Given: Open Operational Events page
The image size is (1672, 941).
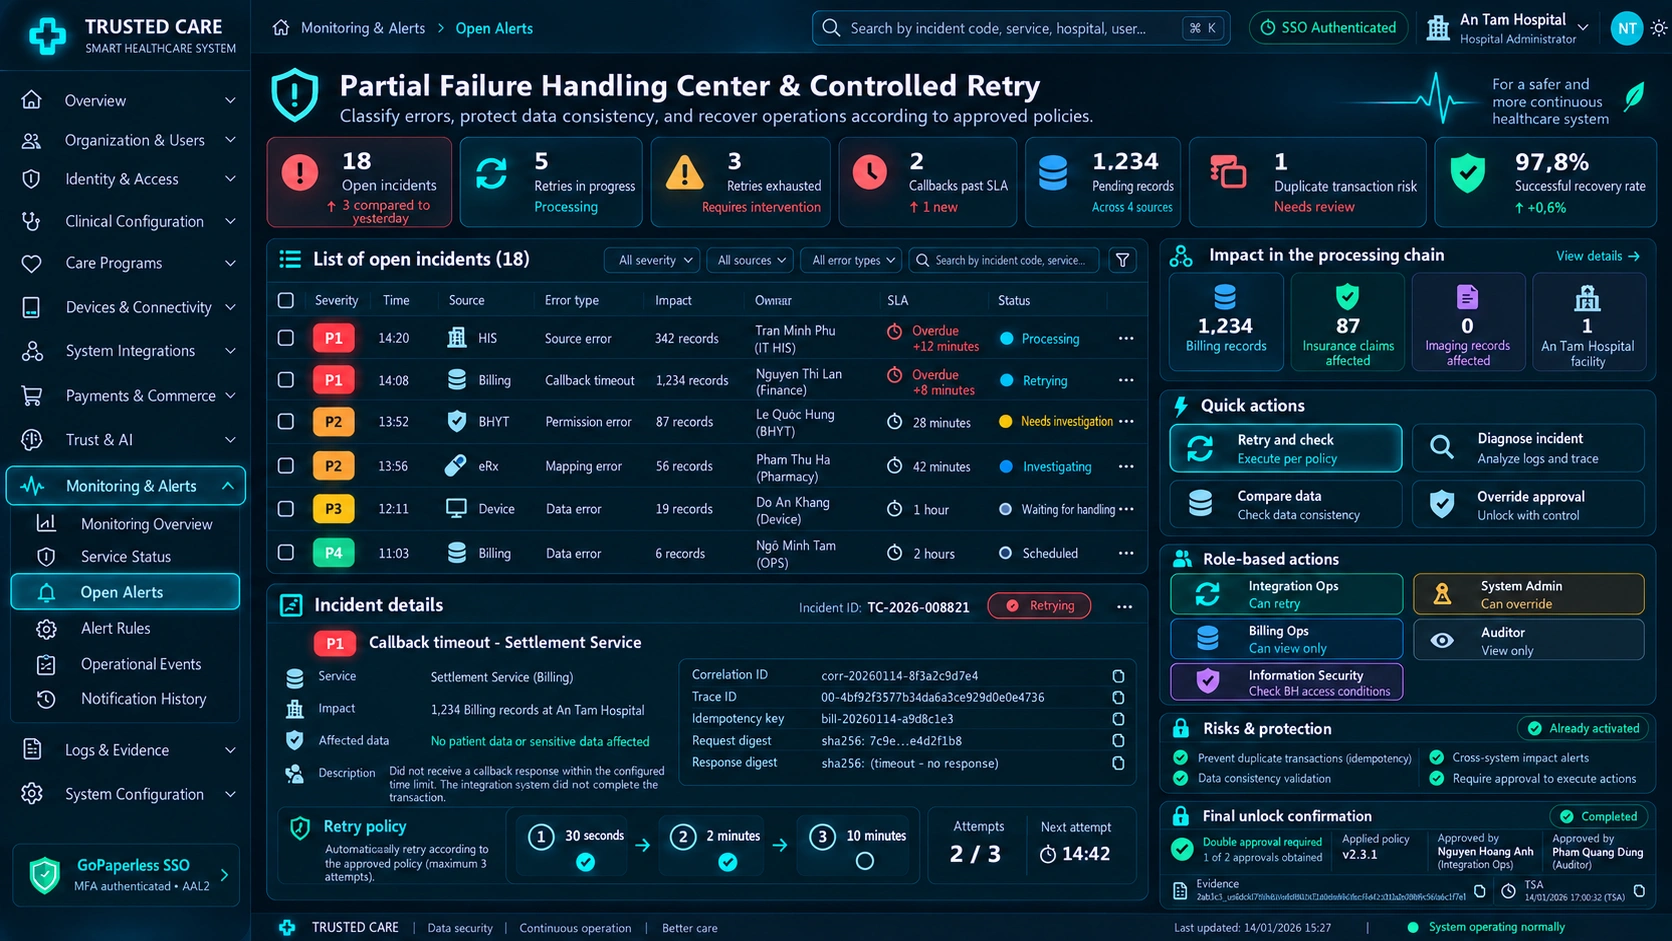Looking at the screenshot, I should tap(126, 664).
